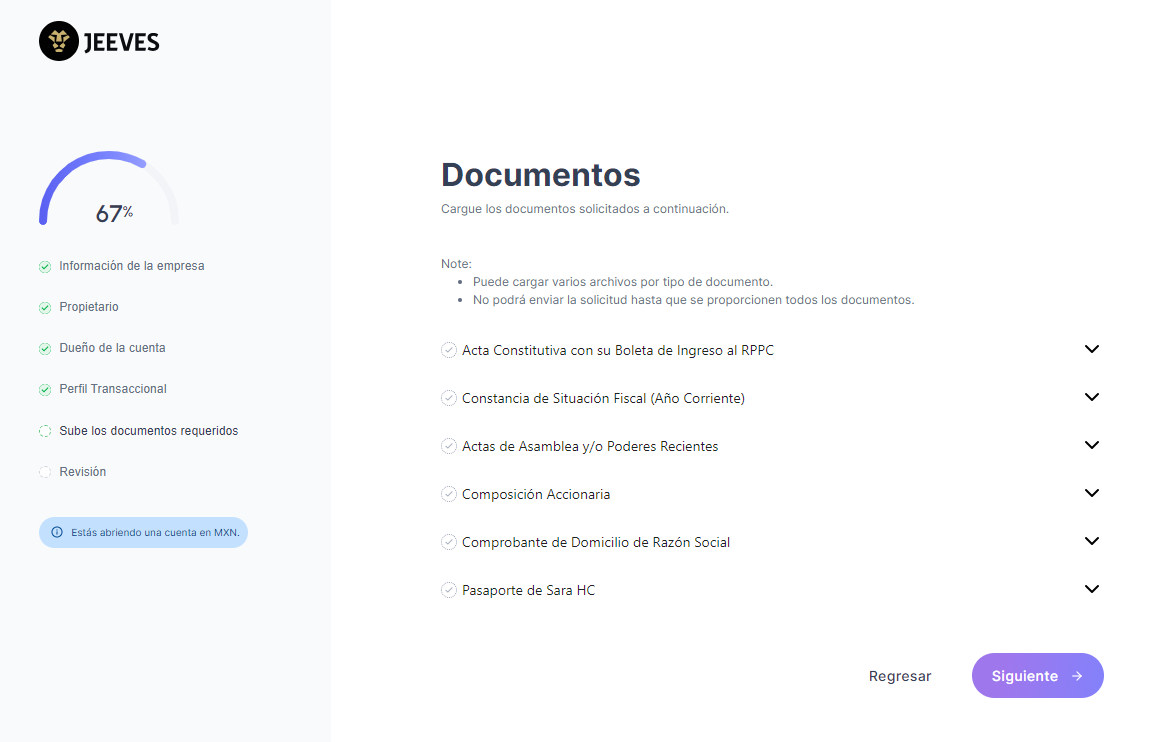This screenshot has height=742, width=1158.
Task: Expand the Composición Accionaria section chevron
Action: click(1092, 493)
